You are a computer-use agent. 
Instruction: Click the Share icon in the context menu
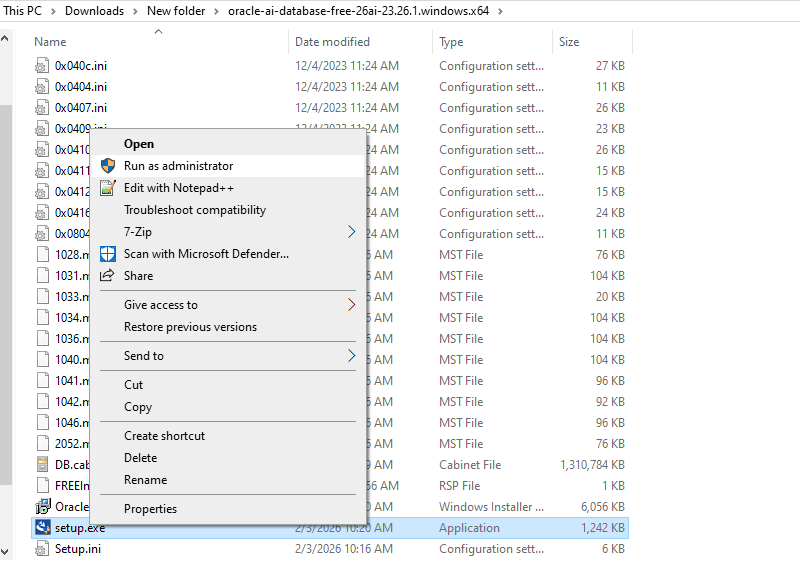[x=107, y=276]
